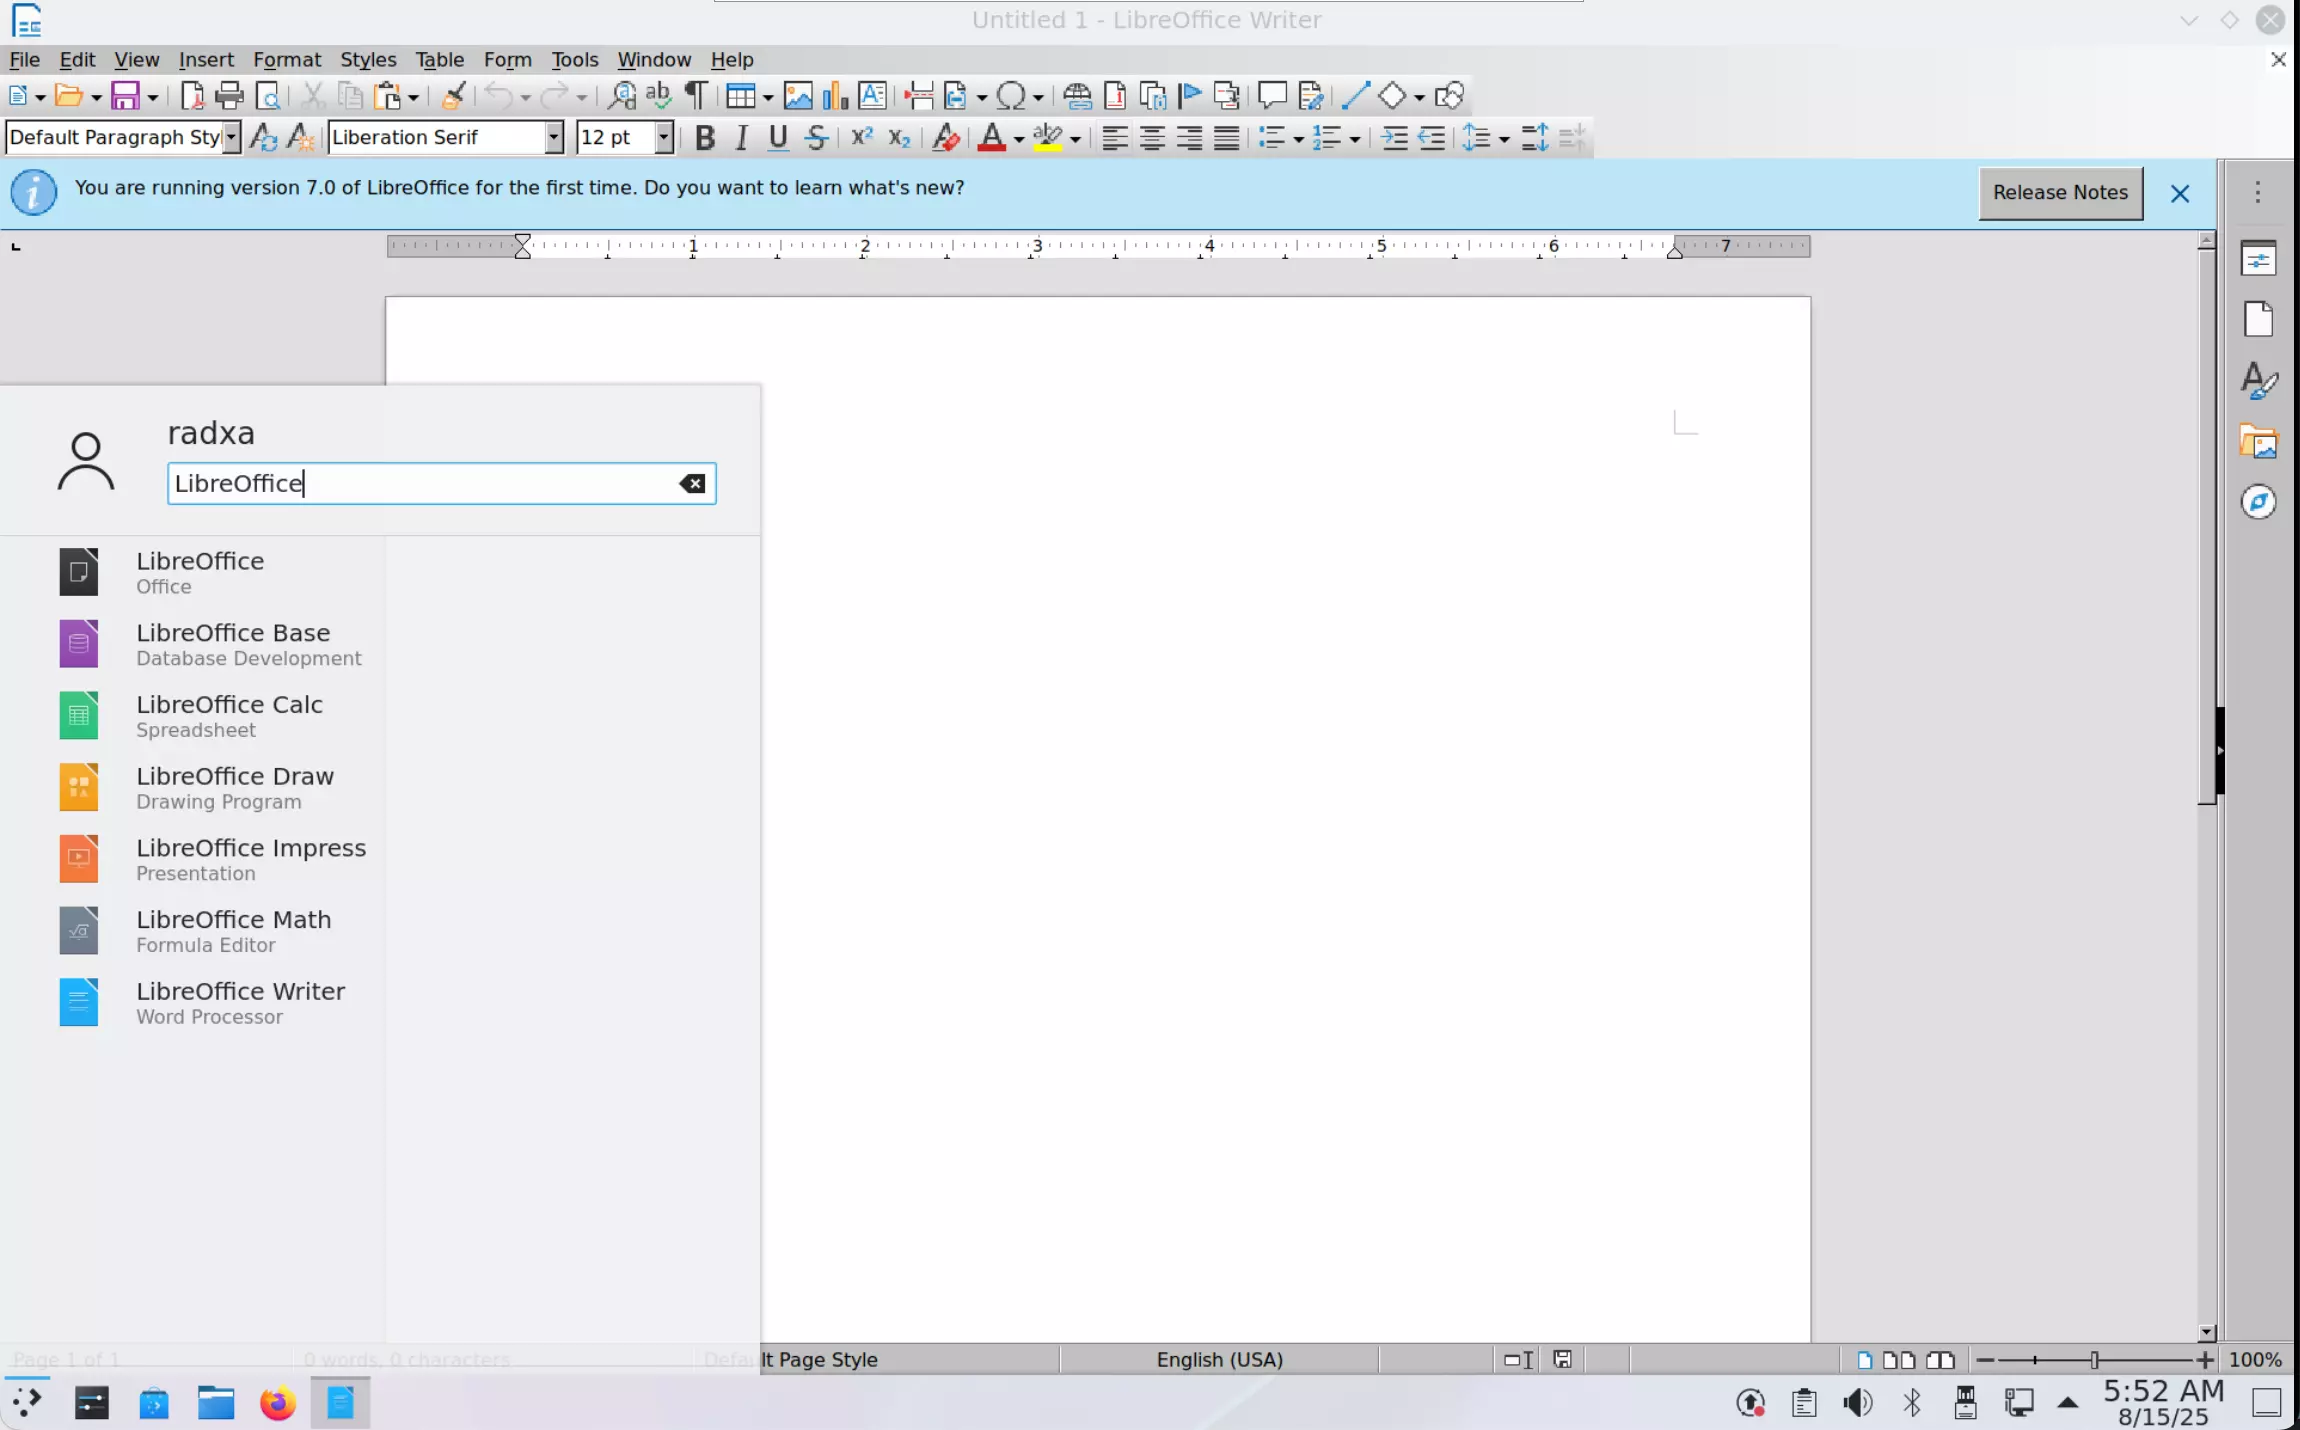Screen dimensions: 2300x1430
Task: Toggle Strikethrough formatting
Action: click(x=816, y=138)
